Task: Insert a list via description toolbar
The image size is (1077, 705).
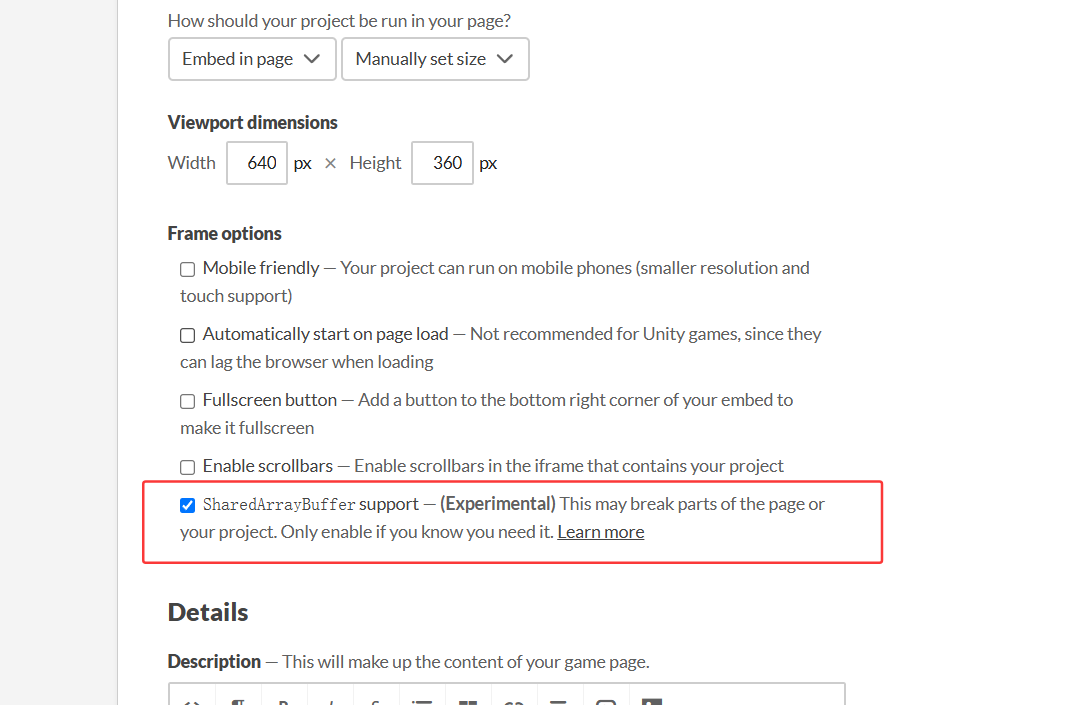Action: [422, 701]
